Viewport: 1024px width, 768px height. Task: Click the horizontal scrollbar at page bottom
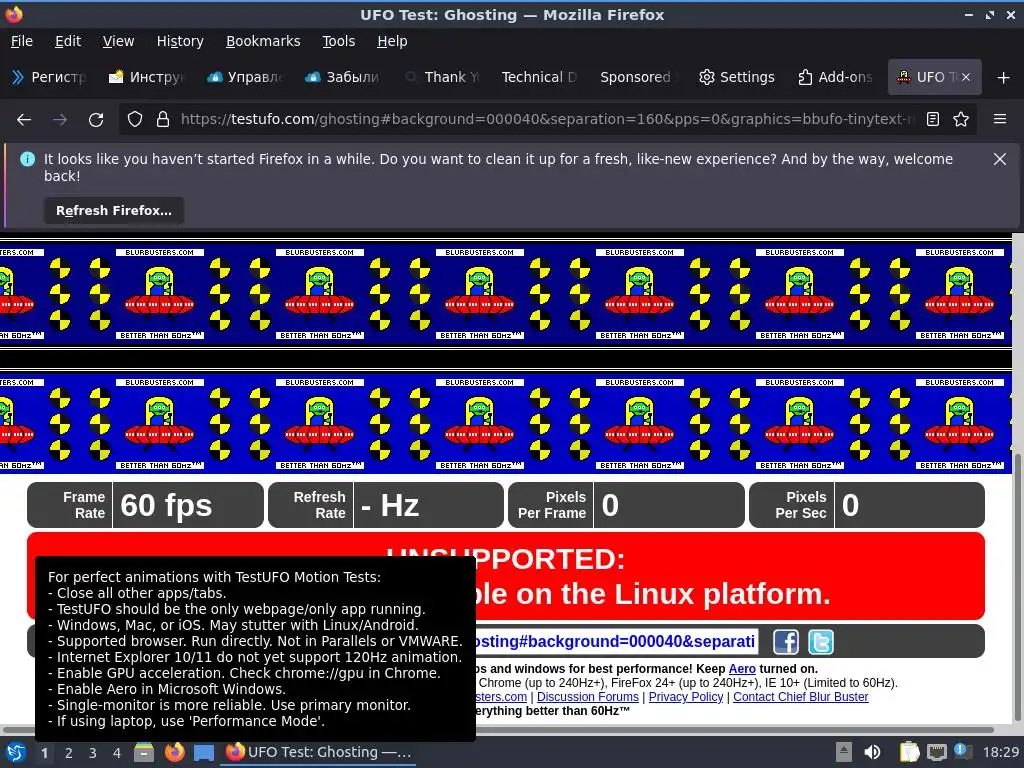[x=498, y=729]
